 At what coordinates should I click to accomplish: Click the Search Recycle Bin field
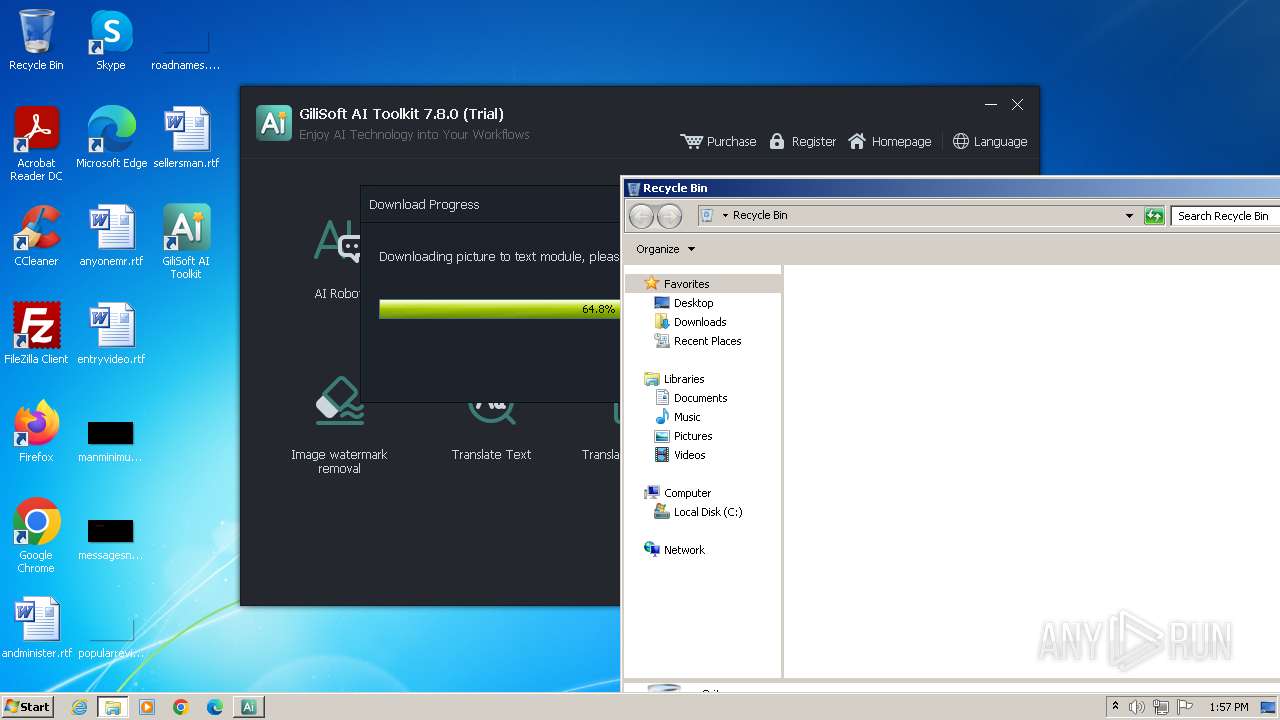[1226, 215]
